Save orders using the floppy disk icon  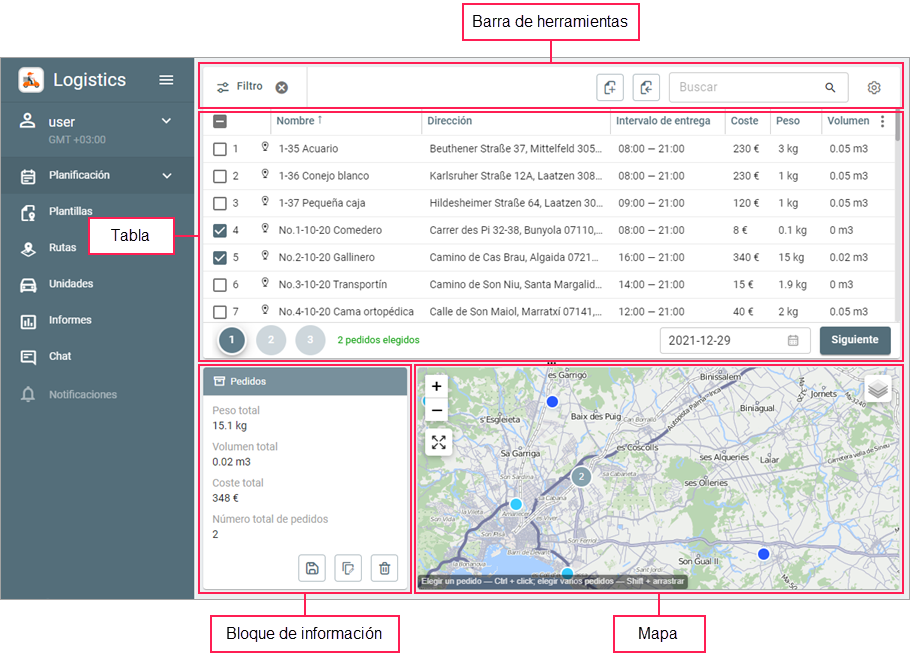[312, 568]
